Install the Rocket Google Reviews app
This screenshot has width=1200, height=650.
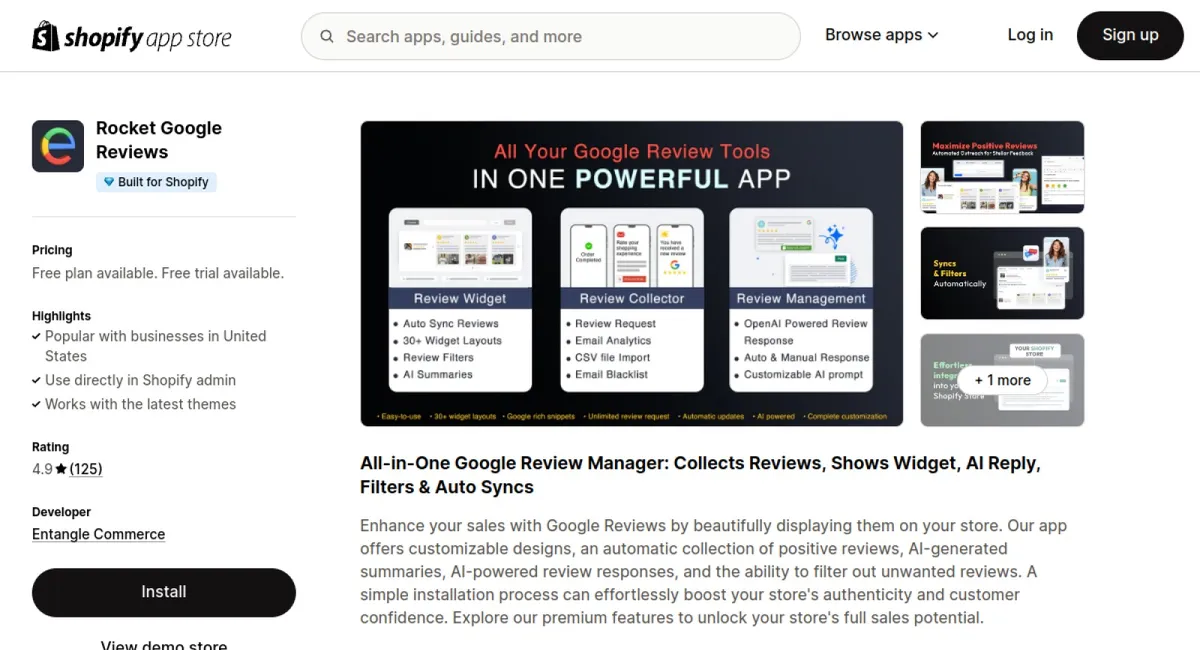tap(164, 592)
